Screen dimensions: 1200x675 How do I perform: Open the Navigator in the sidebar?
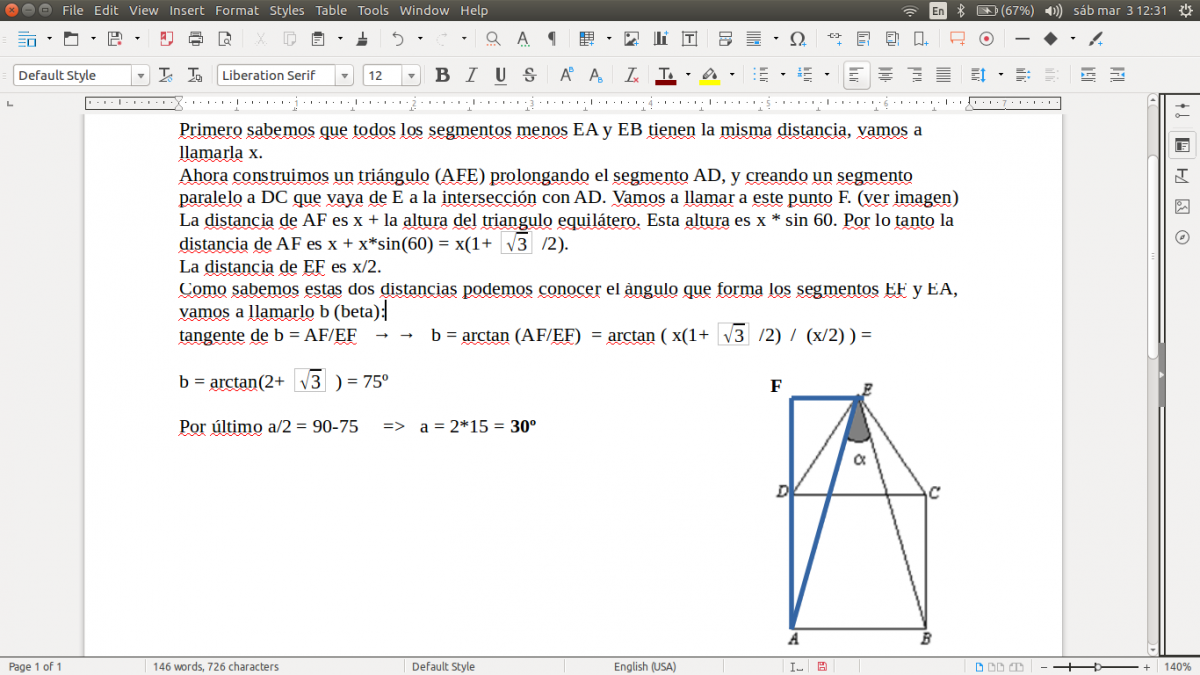point(1182,237)
